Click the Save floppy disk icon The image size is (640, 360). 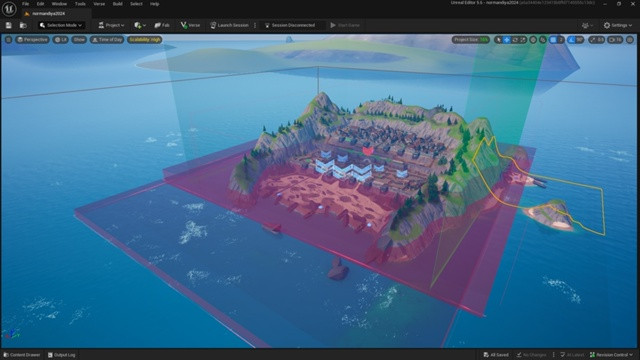tap(9, 25)
